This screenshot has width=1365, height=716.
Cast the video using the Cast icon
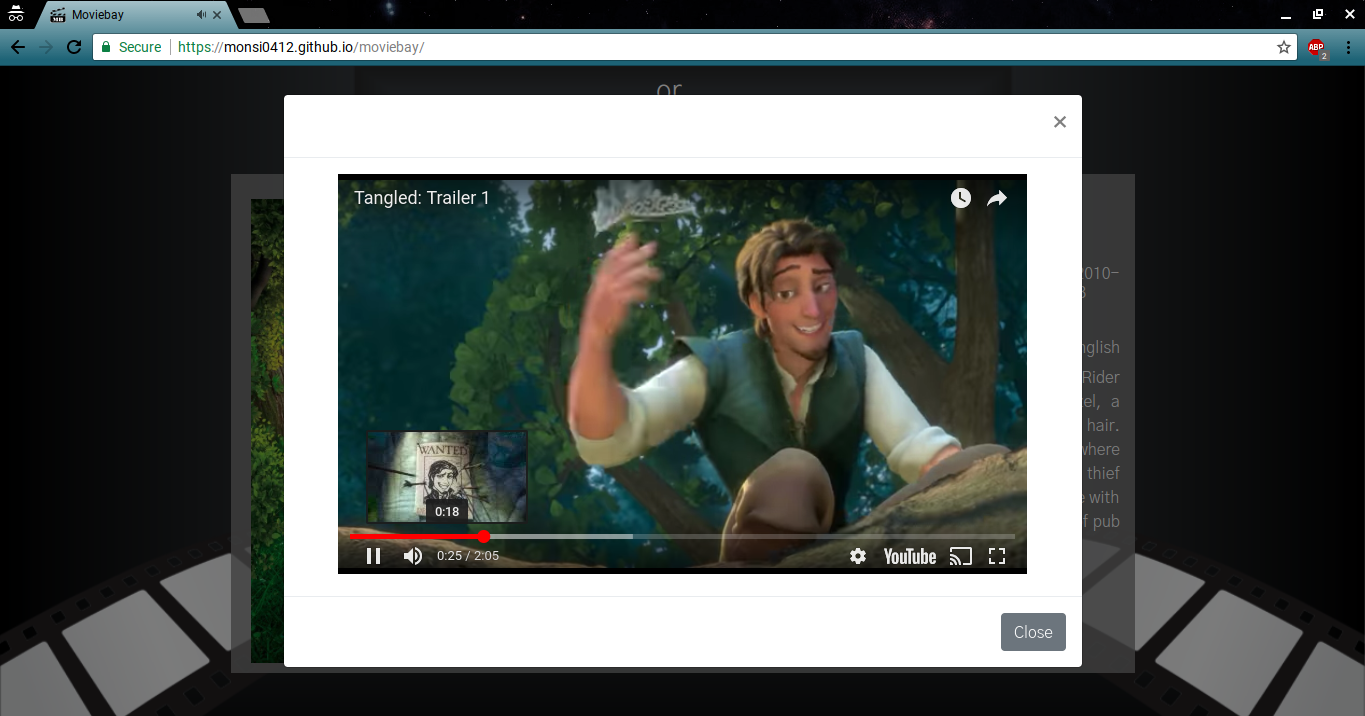[961, 556]
